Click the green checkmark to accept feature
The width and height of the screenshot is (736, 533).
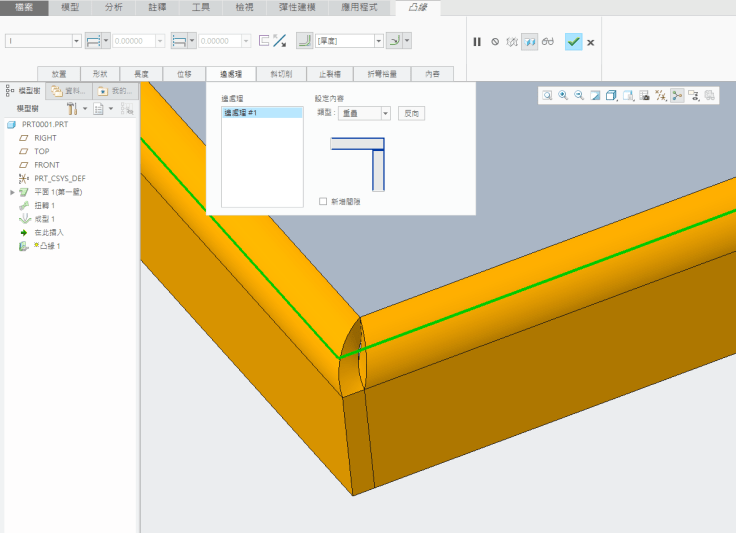click(x=573, y=42)
